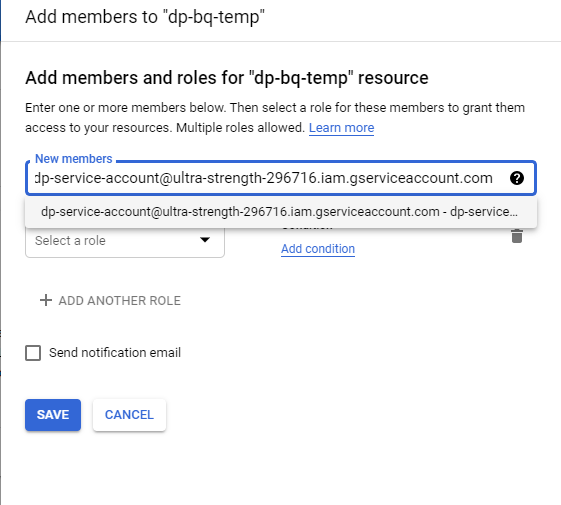Delete the role row with trash icon
This screenshot has height=505, width=561.
pyautogui.click(x=517, y=236)
